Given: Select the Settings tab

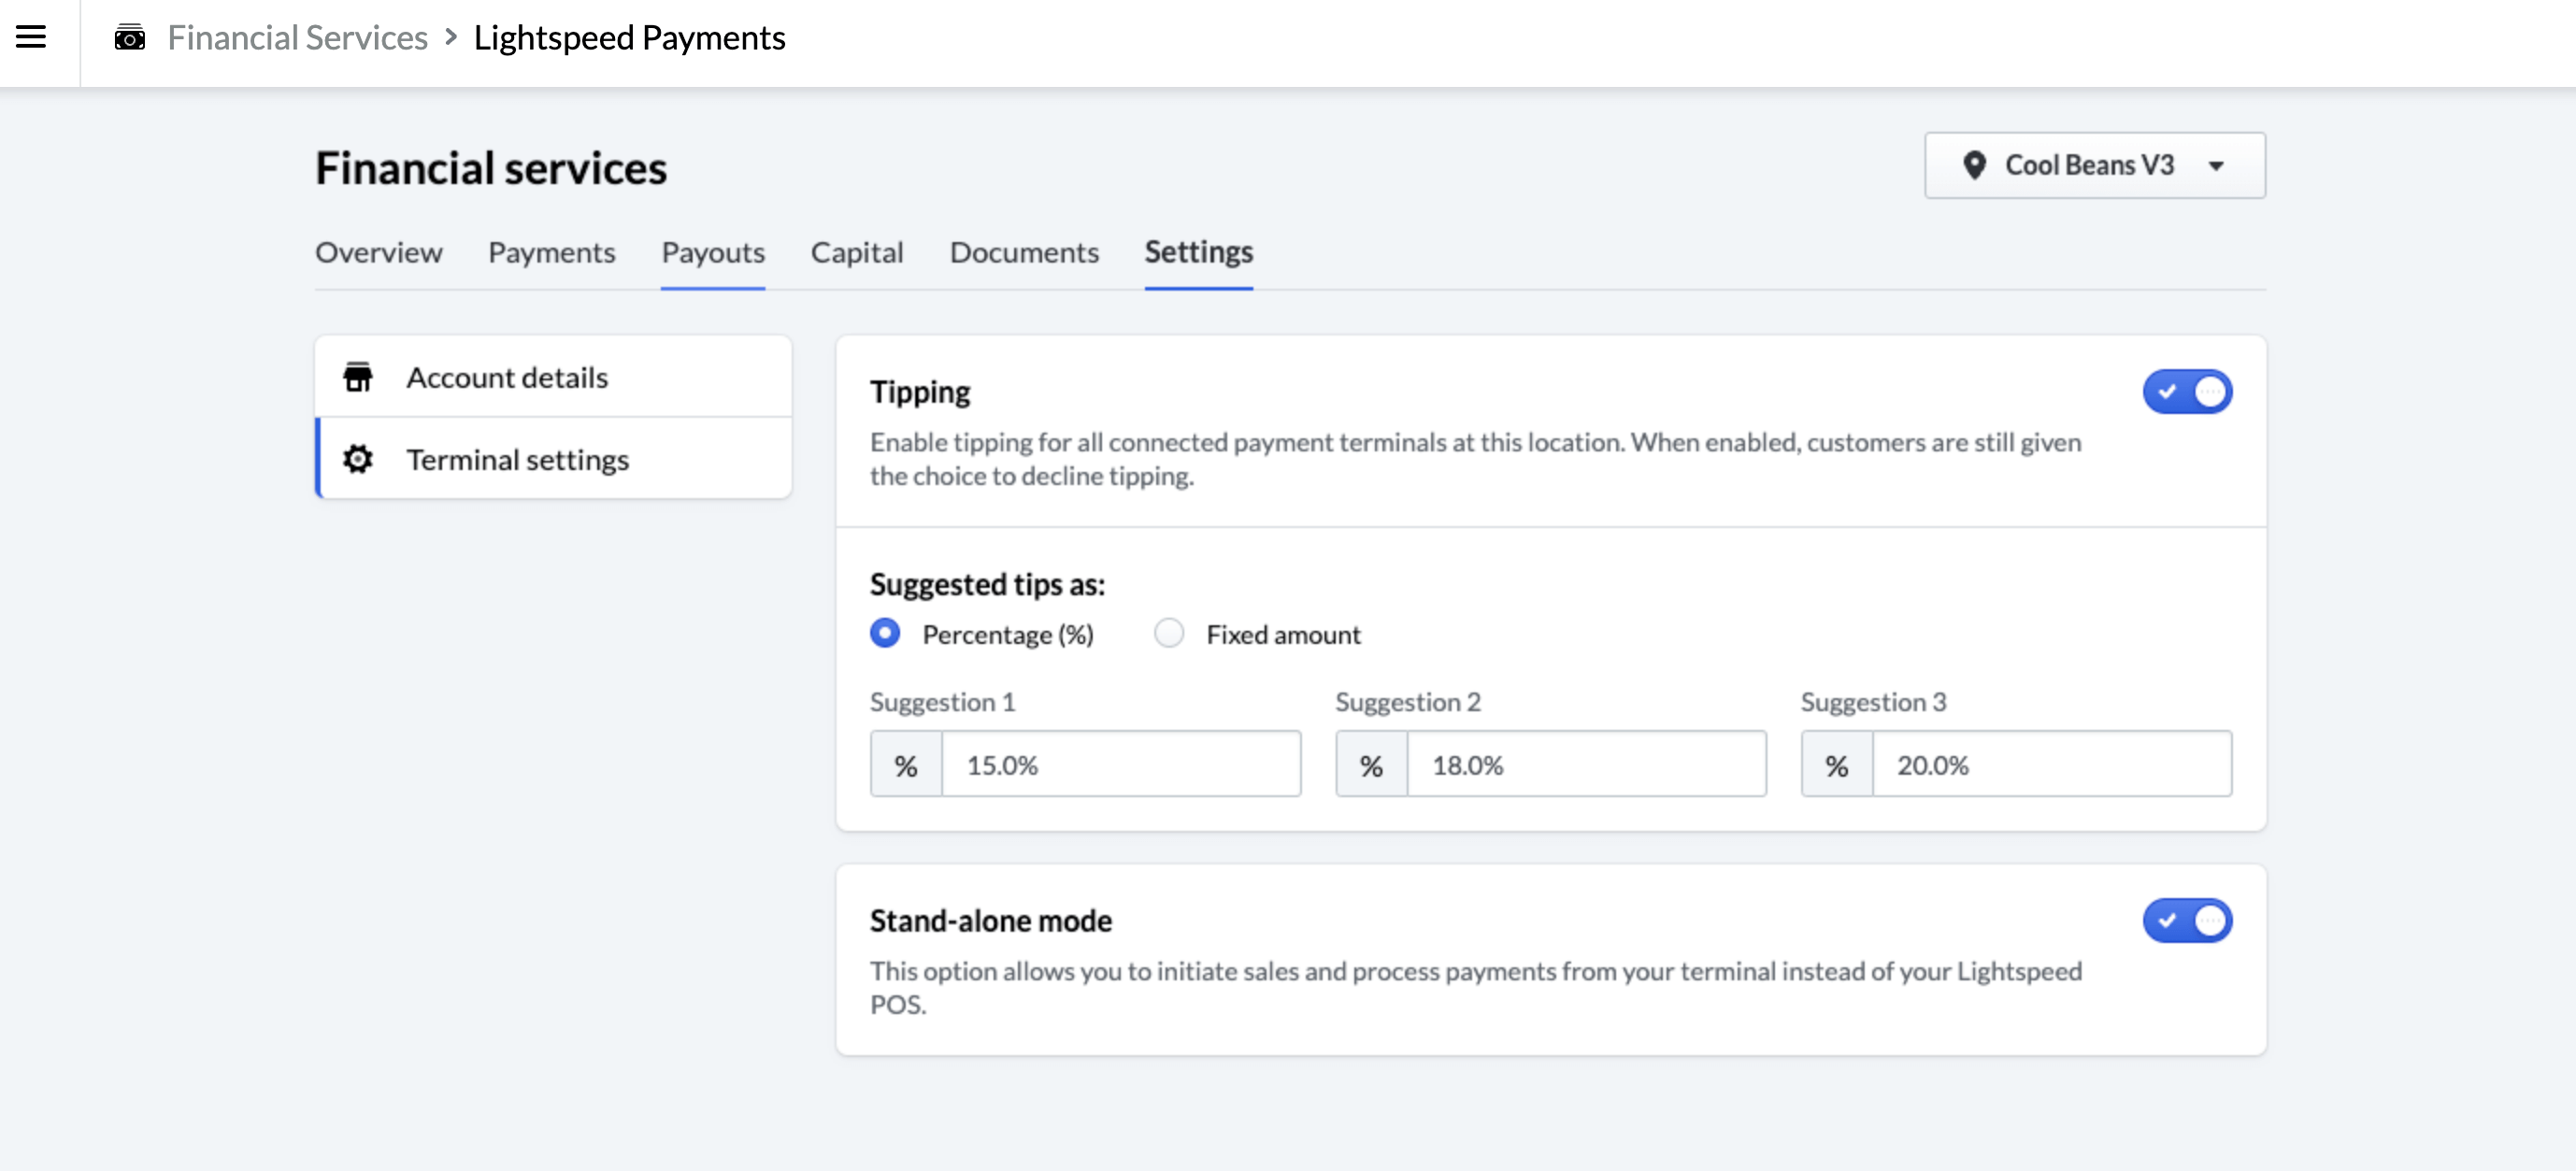Looking at the screenshot, I should (1198, 252).
